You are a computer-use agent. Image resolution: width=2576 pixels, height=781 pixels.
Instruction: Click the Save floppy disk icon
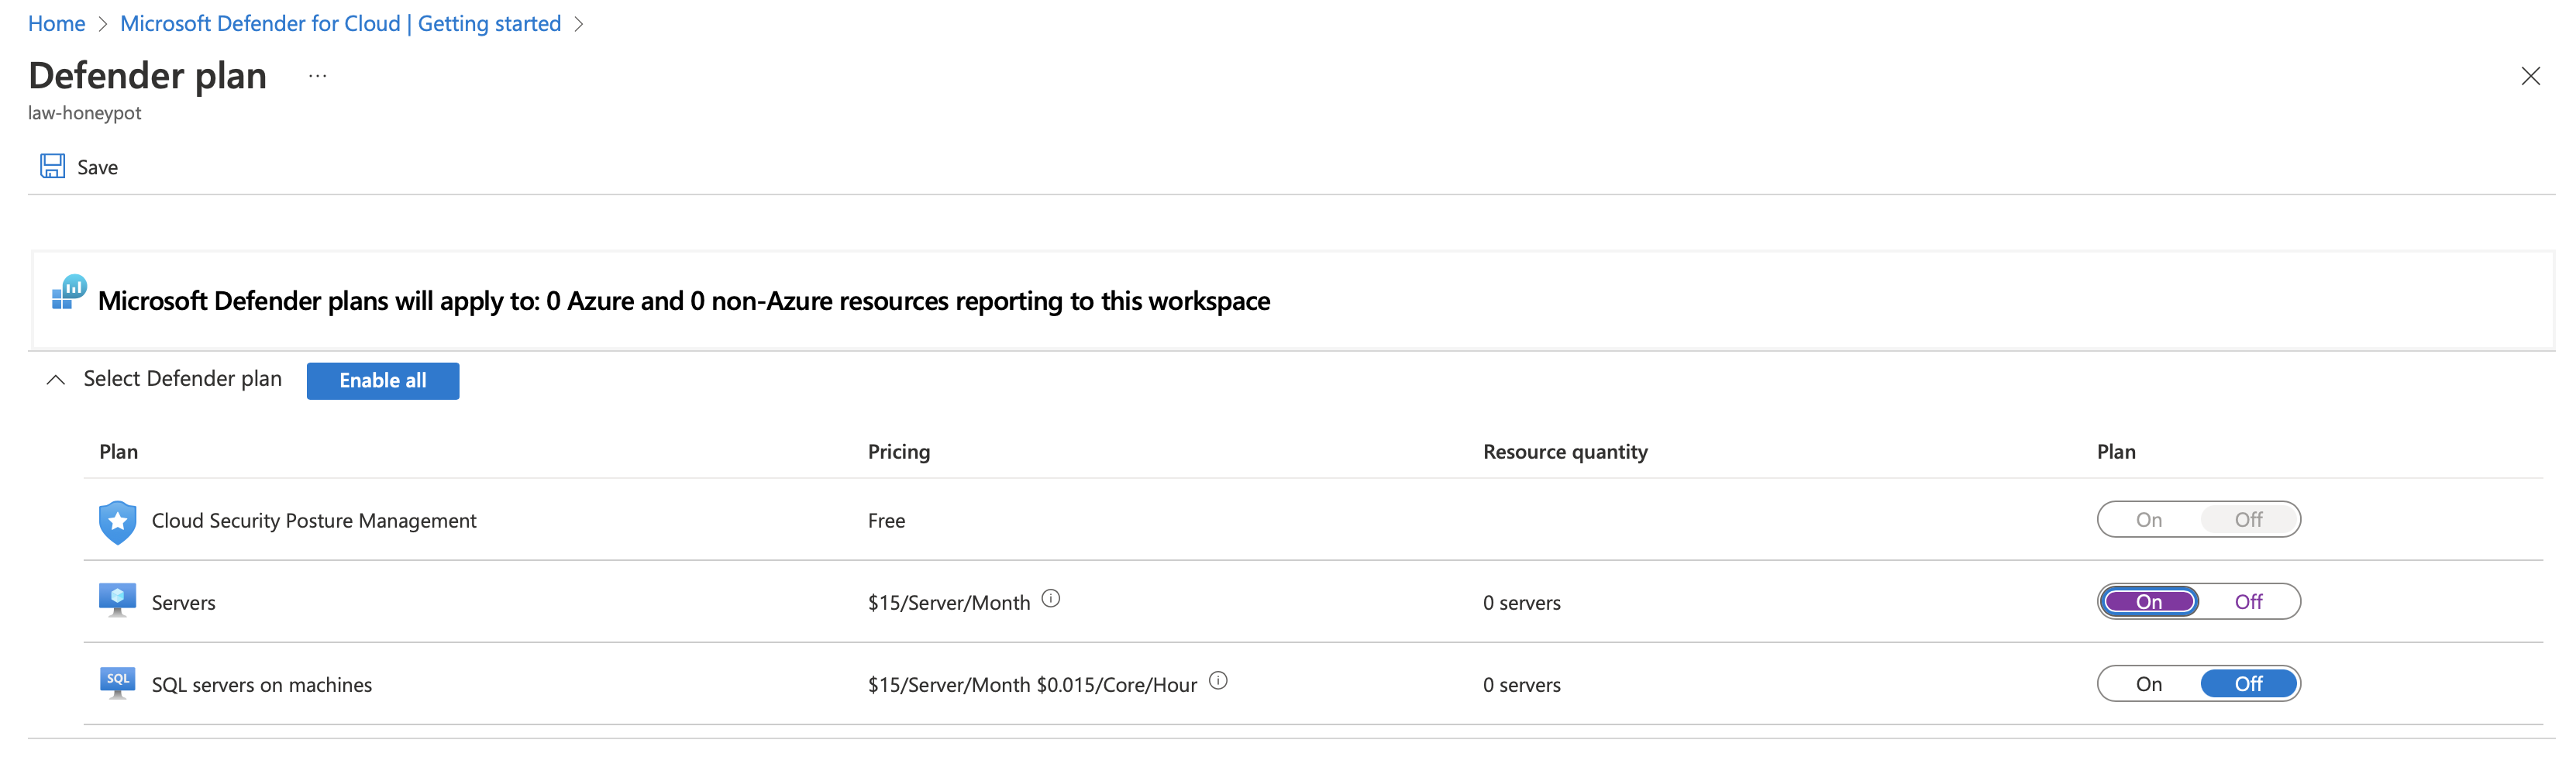point(52,166)
